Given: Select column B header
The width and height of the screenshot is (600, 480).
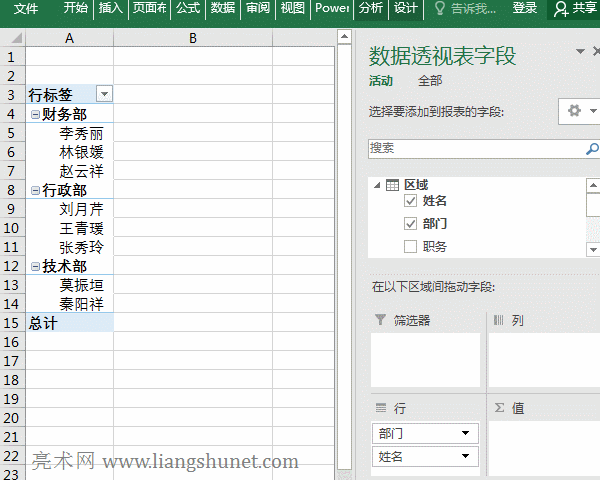Looking at the screenshot, I should tap(193, 38).
